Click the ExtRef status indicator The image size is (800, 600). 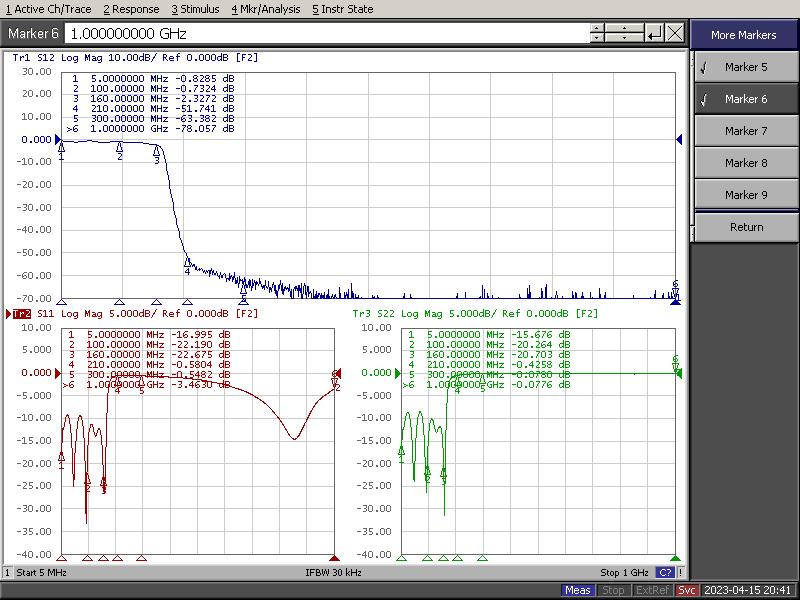[650, 590]
